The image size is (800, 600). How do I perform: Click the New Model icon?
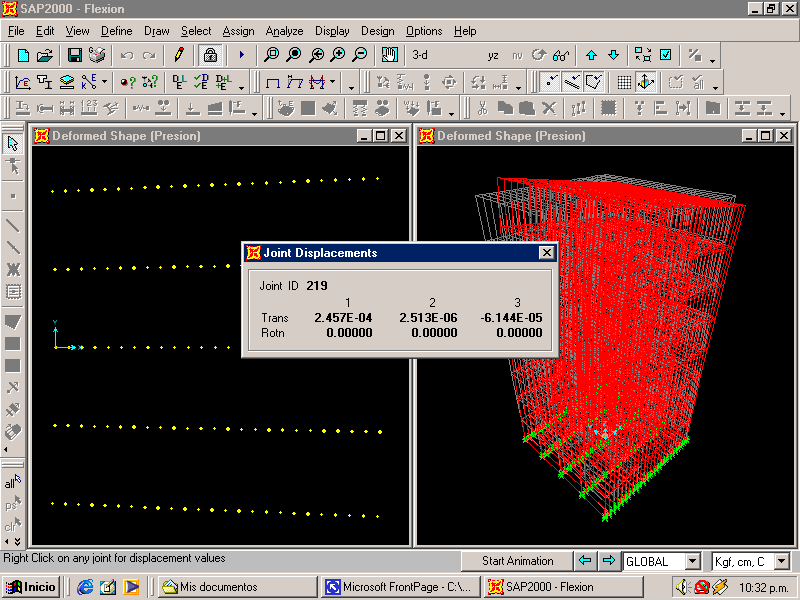click(x=23, y=55)
